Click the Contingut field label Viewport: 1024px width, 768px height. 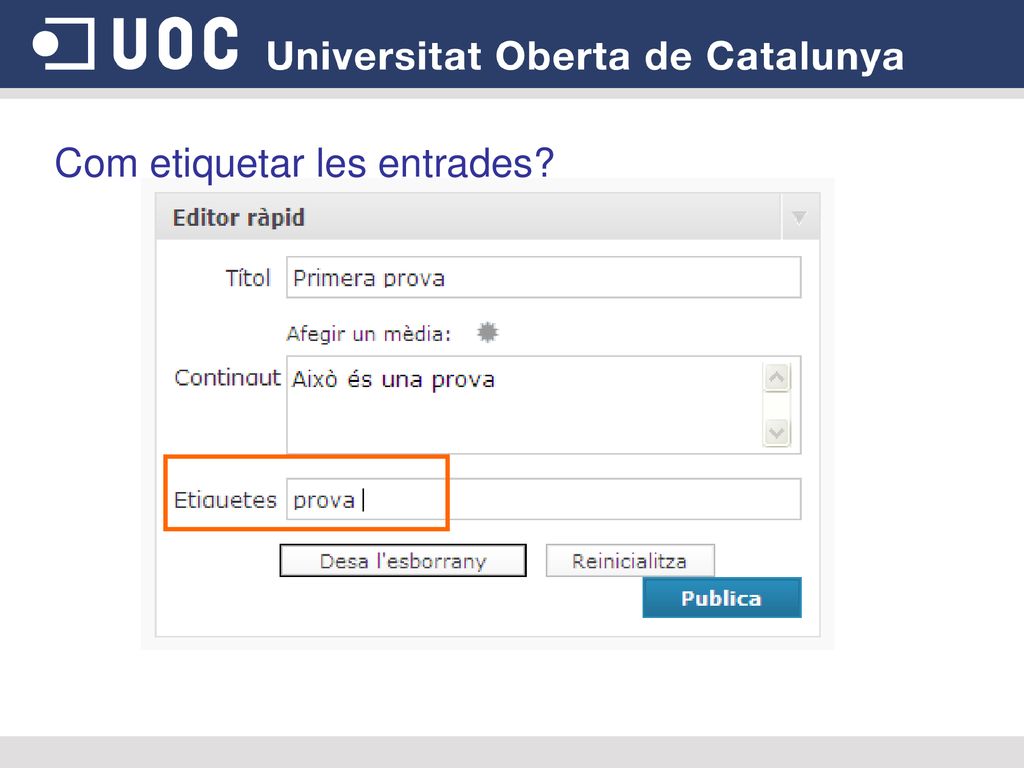pos(227,377)
